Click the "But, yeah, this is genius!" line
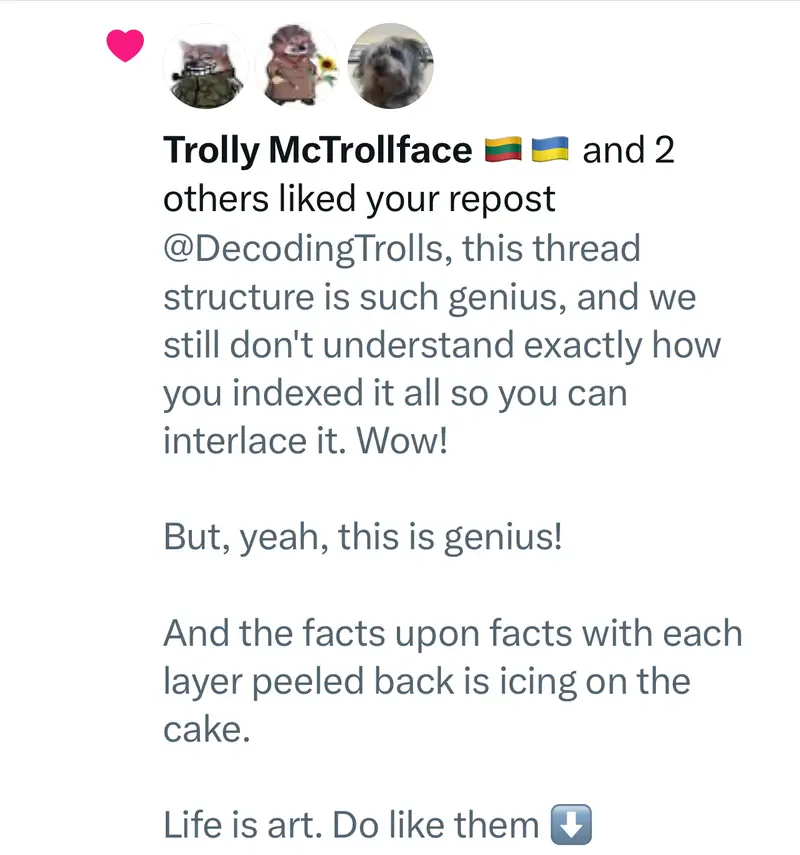 click(x=363, y=537)
